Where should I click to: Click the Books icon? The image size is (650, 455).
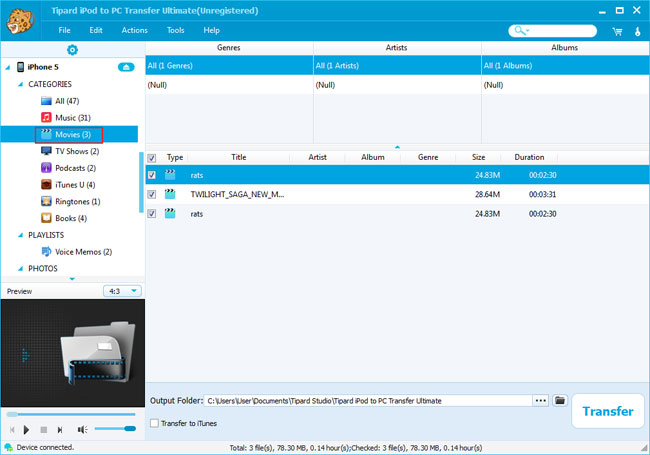[x=46, y=218]
